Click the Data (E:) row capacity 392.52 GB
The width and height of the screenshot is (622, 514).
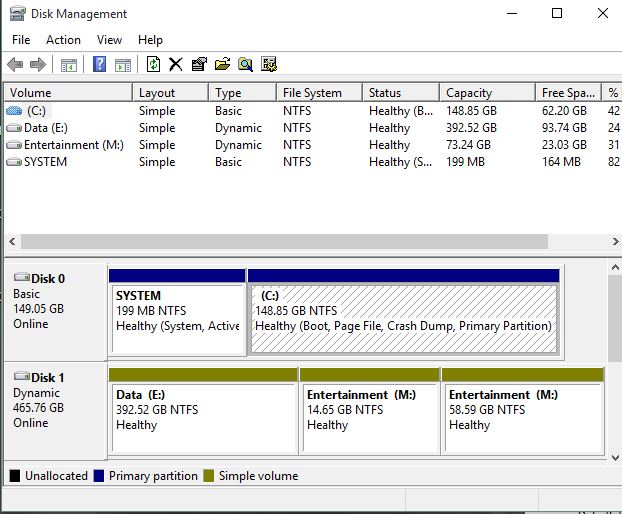coord(471,128)
